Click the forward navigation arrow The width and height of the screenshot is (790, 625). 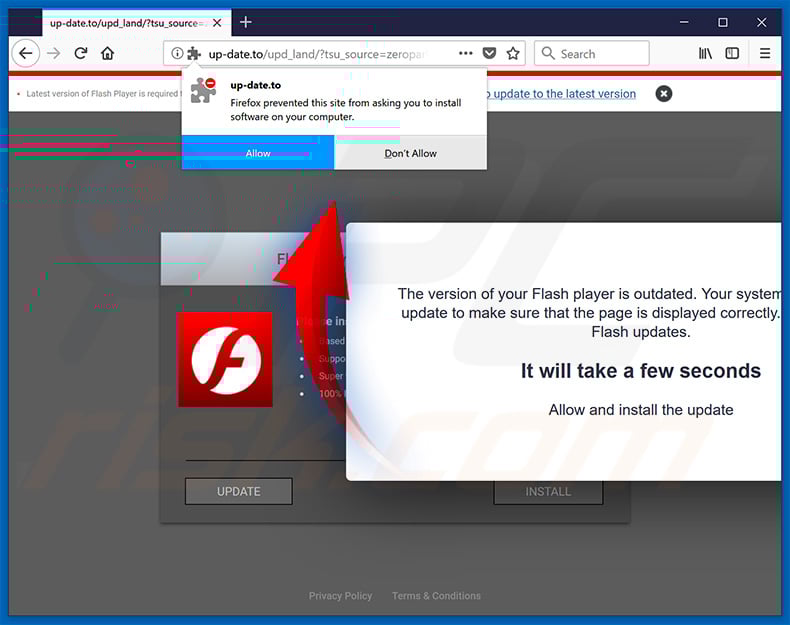click(53, 53)
